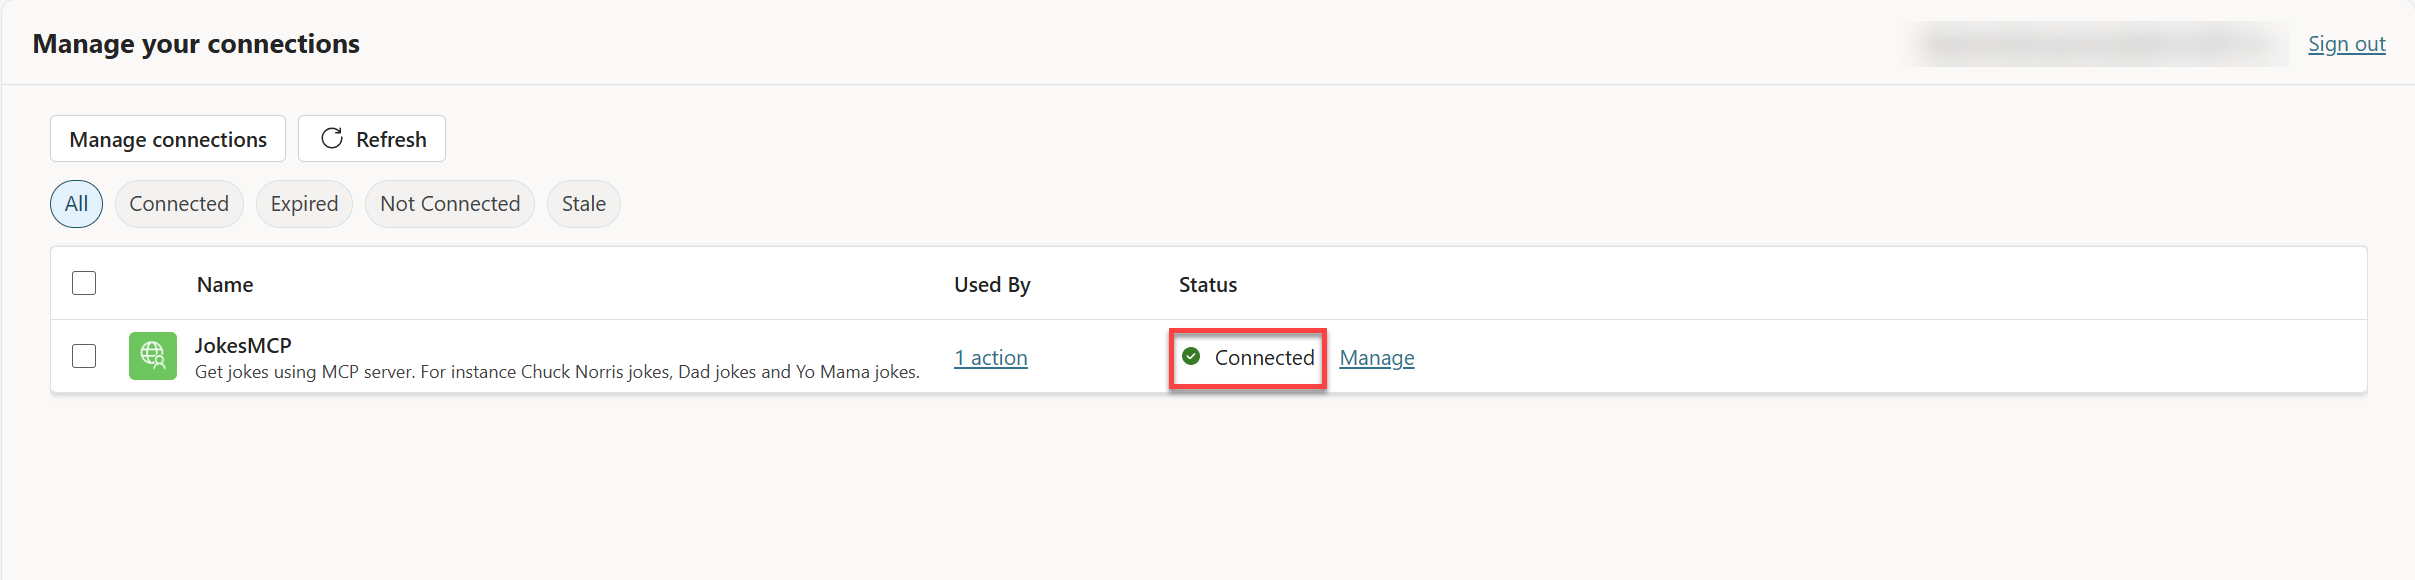Open the 1 action link for JokesMCP
This screenshot has width=2415, height=580.
click(990, 356)
